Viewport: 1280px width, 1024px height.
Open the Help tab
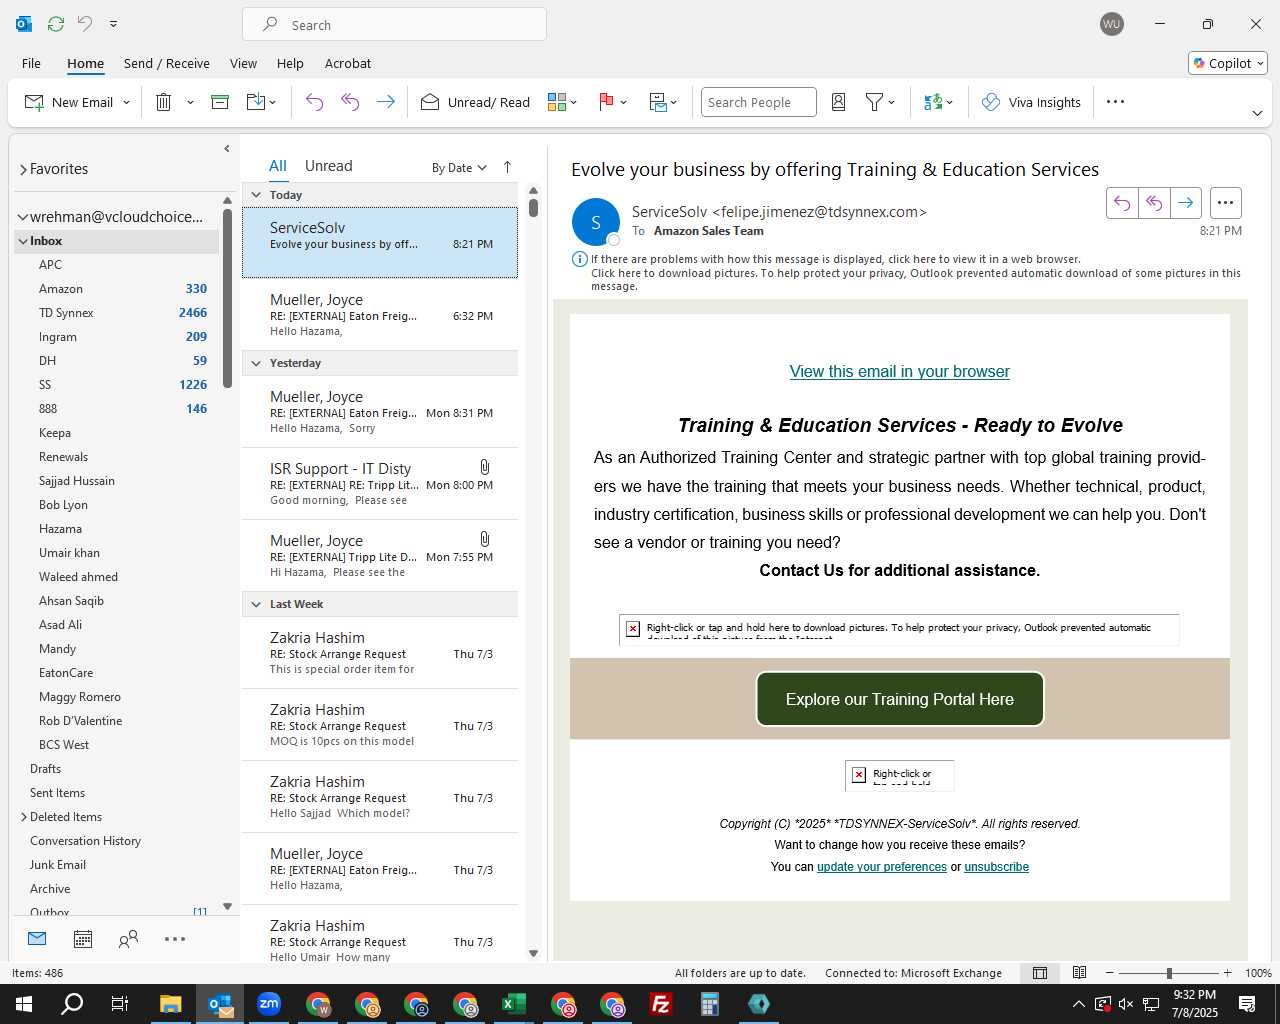[x=290, y=63]
